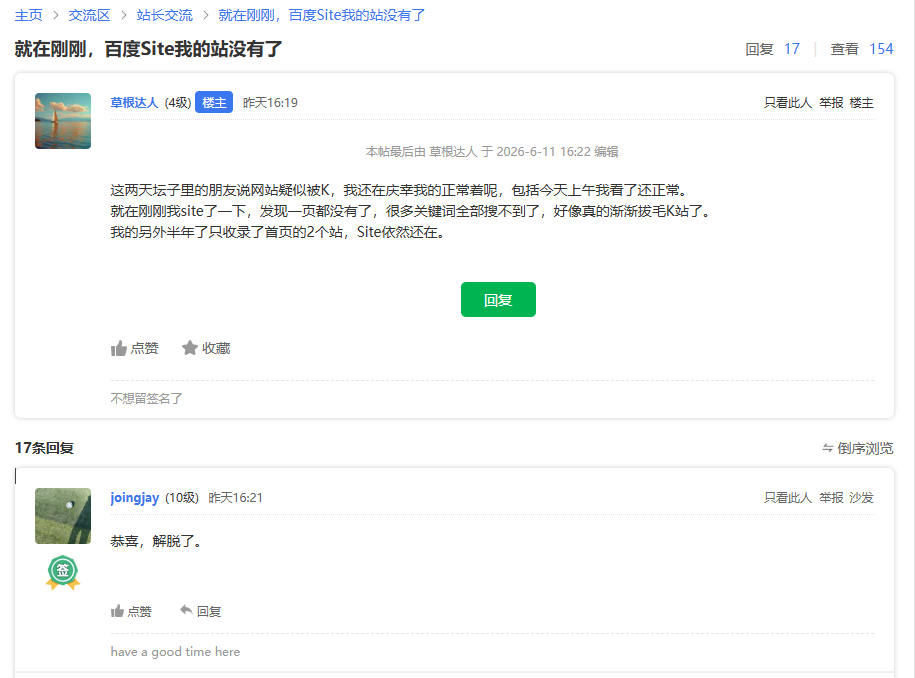Click the reply timestamp 昨天16:21
915x678 pixels.
tap(236, 498)
